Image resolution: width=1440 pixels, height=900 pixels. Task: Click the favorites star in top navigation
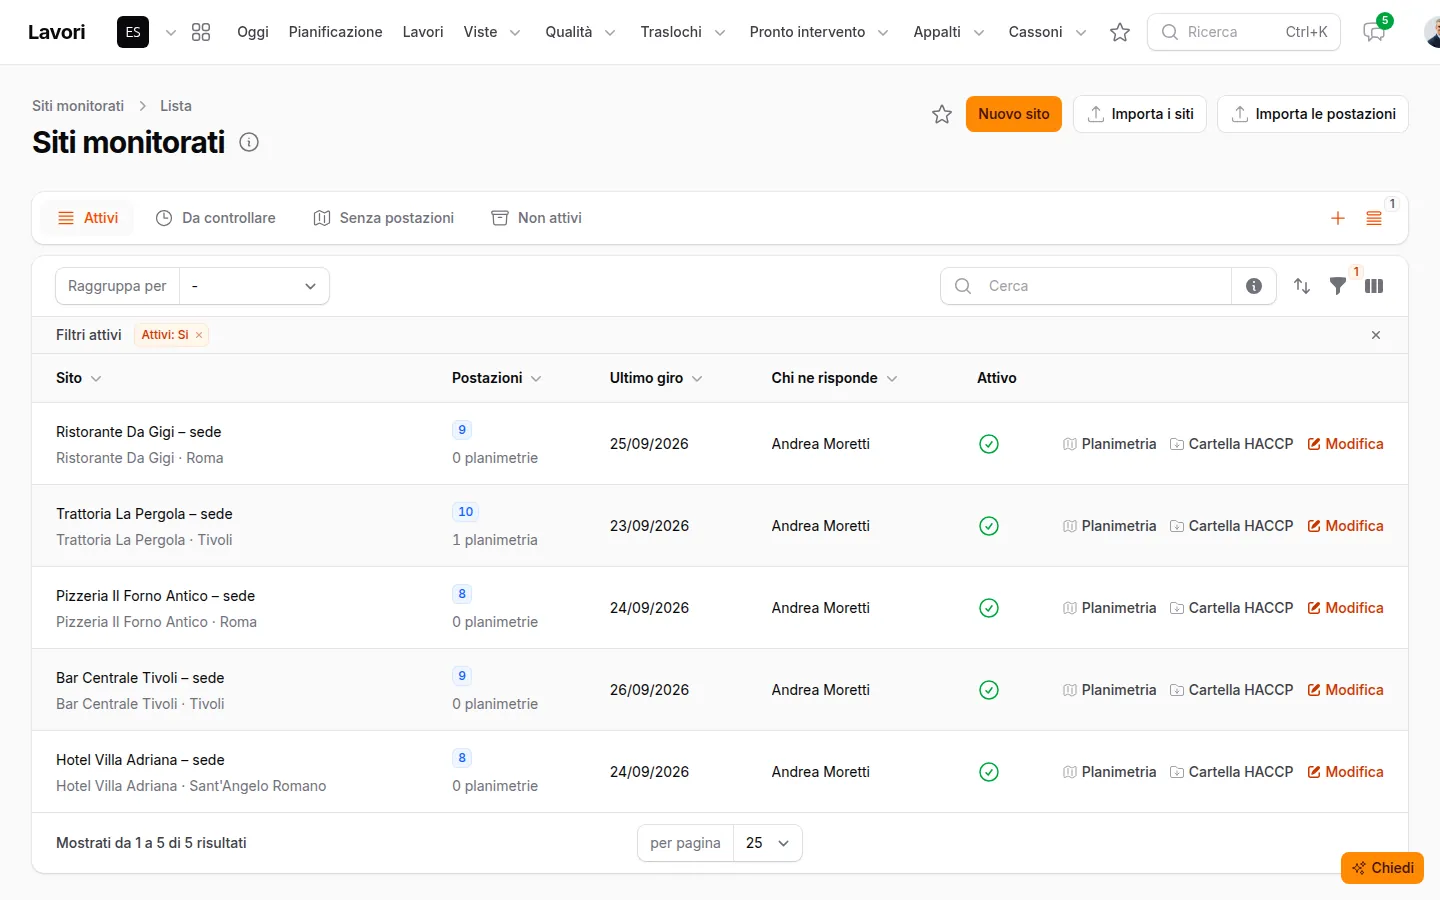(1120, 32)
